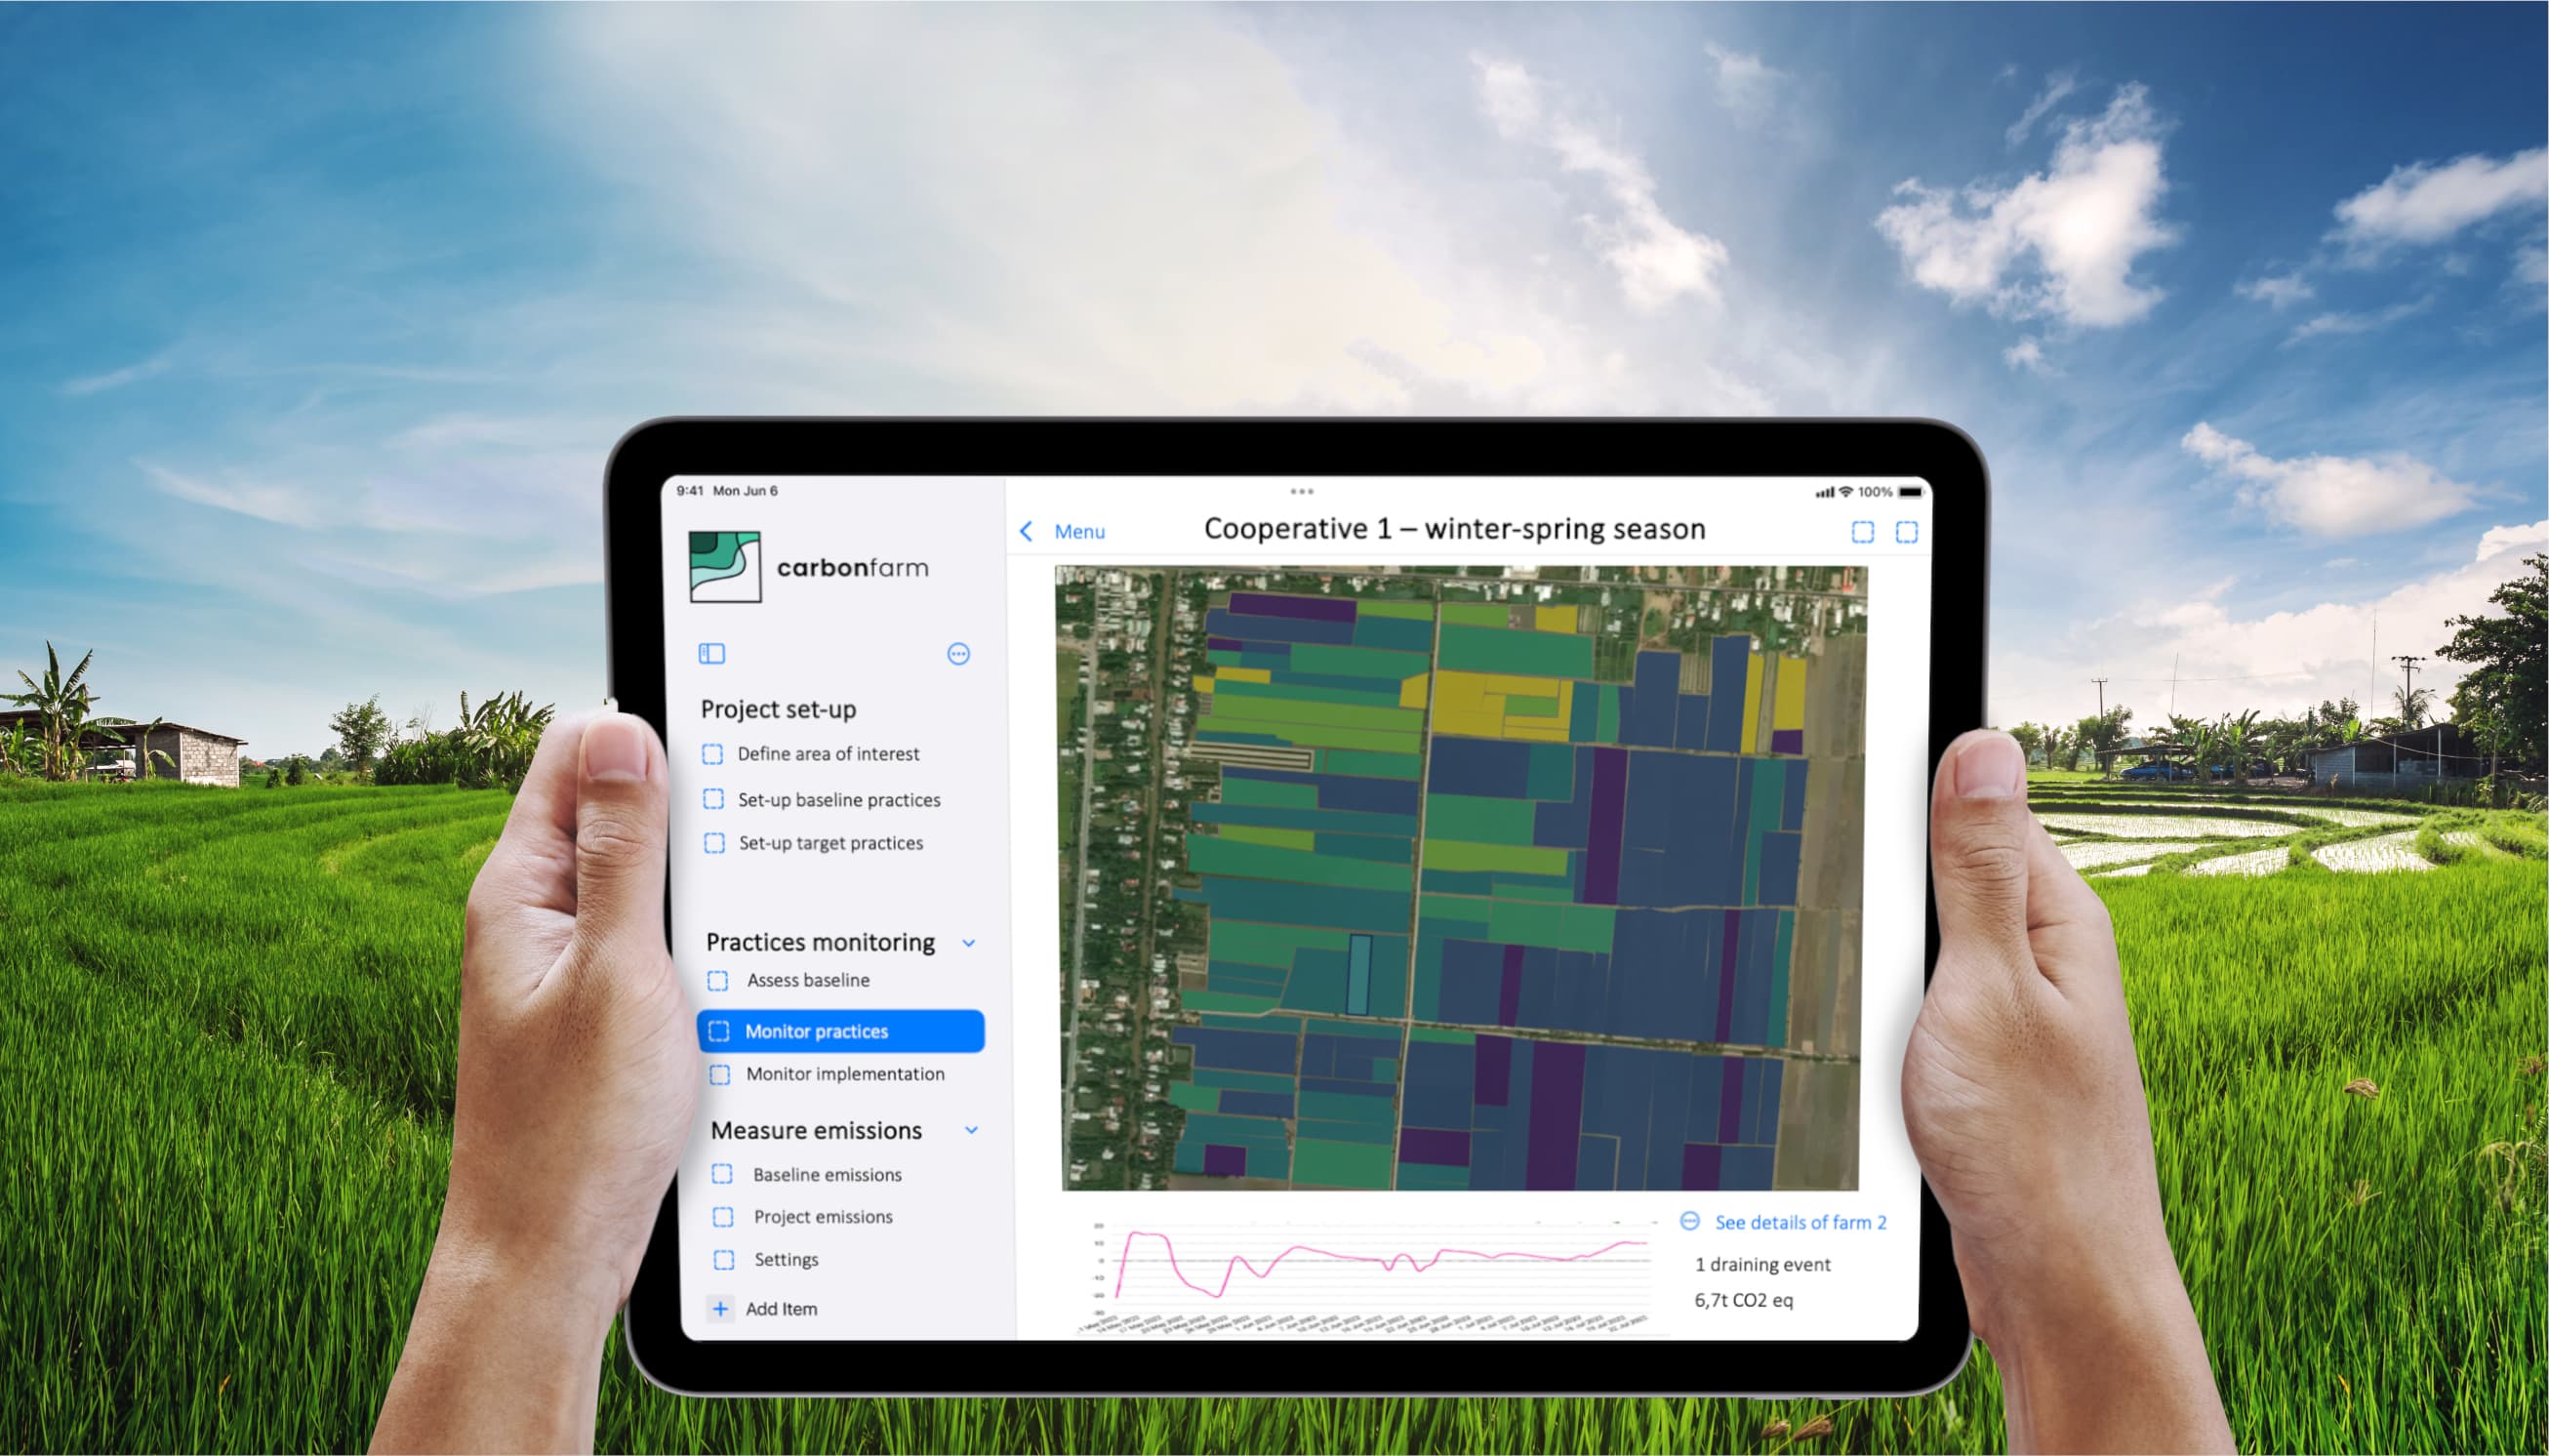Tap the battery indicator in status bar
This screenshot has height=1456, width=2549.
[x=1910, y=492]
